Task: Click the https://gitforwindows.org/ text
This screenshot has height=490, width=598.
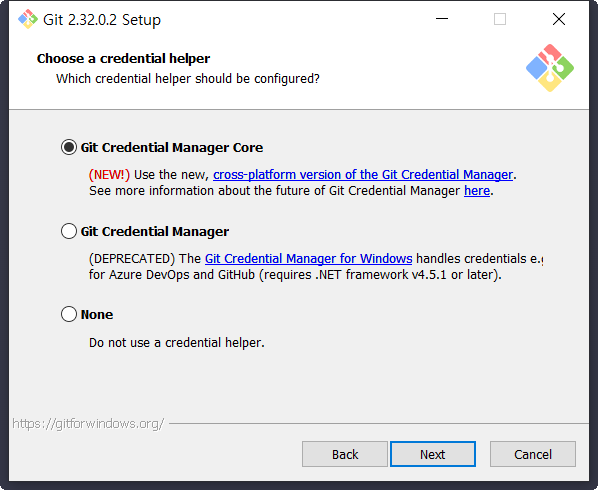Action: (88, 424)
